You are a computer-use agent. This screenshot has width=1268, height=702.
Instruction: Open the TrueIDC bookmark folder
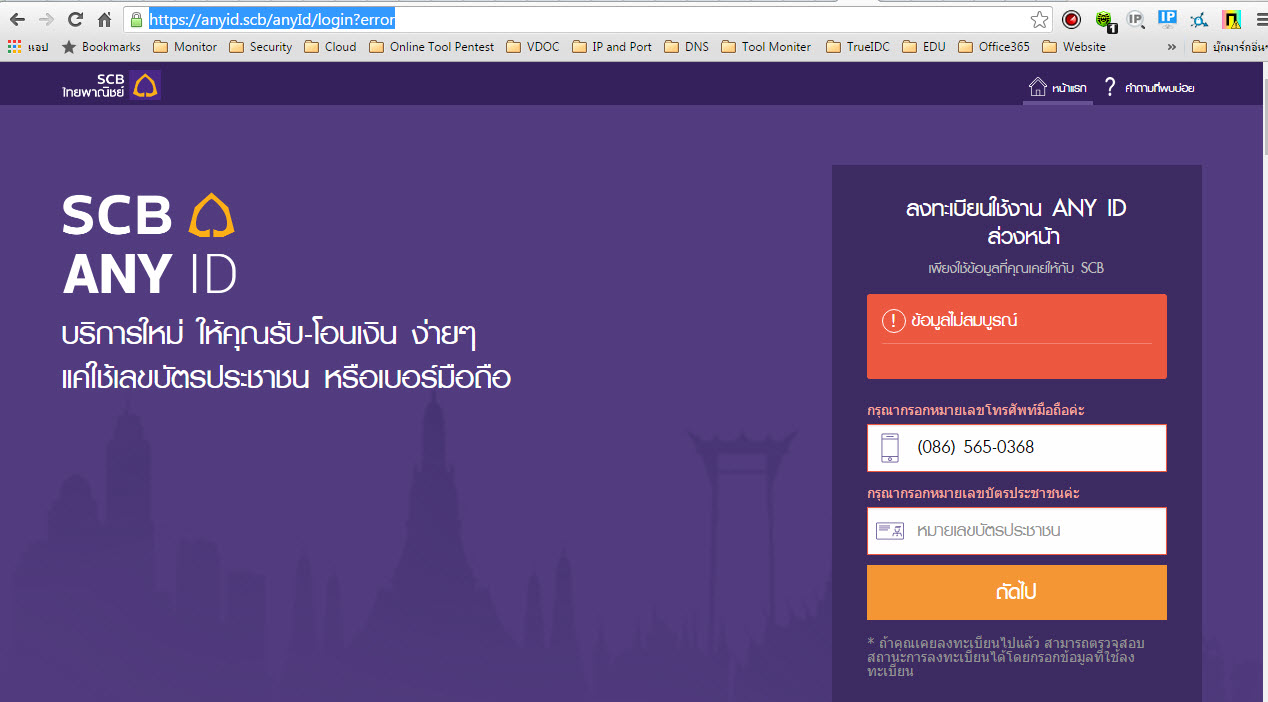(x=858, y=47)
